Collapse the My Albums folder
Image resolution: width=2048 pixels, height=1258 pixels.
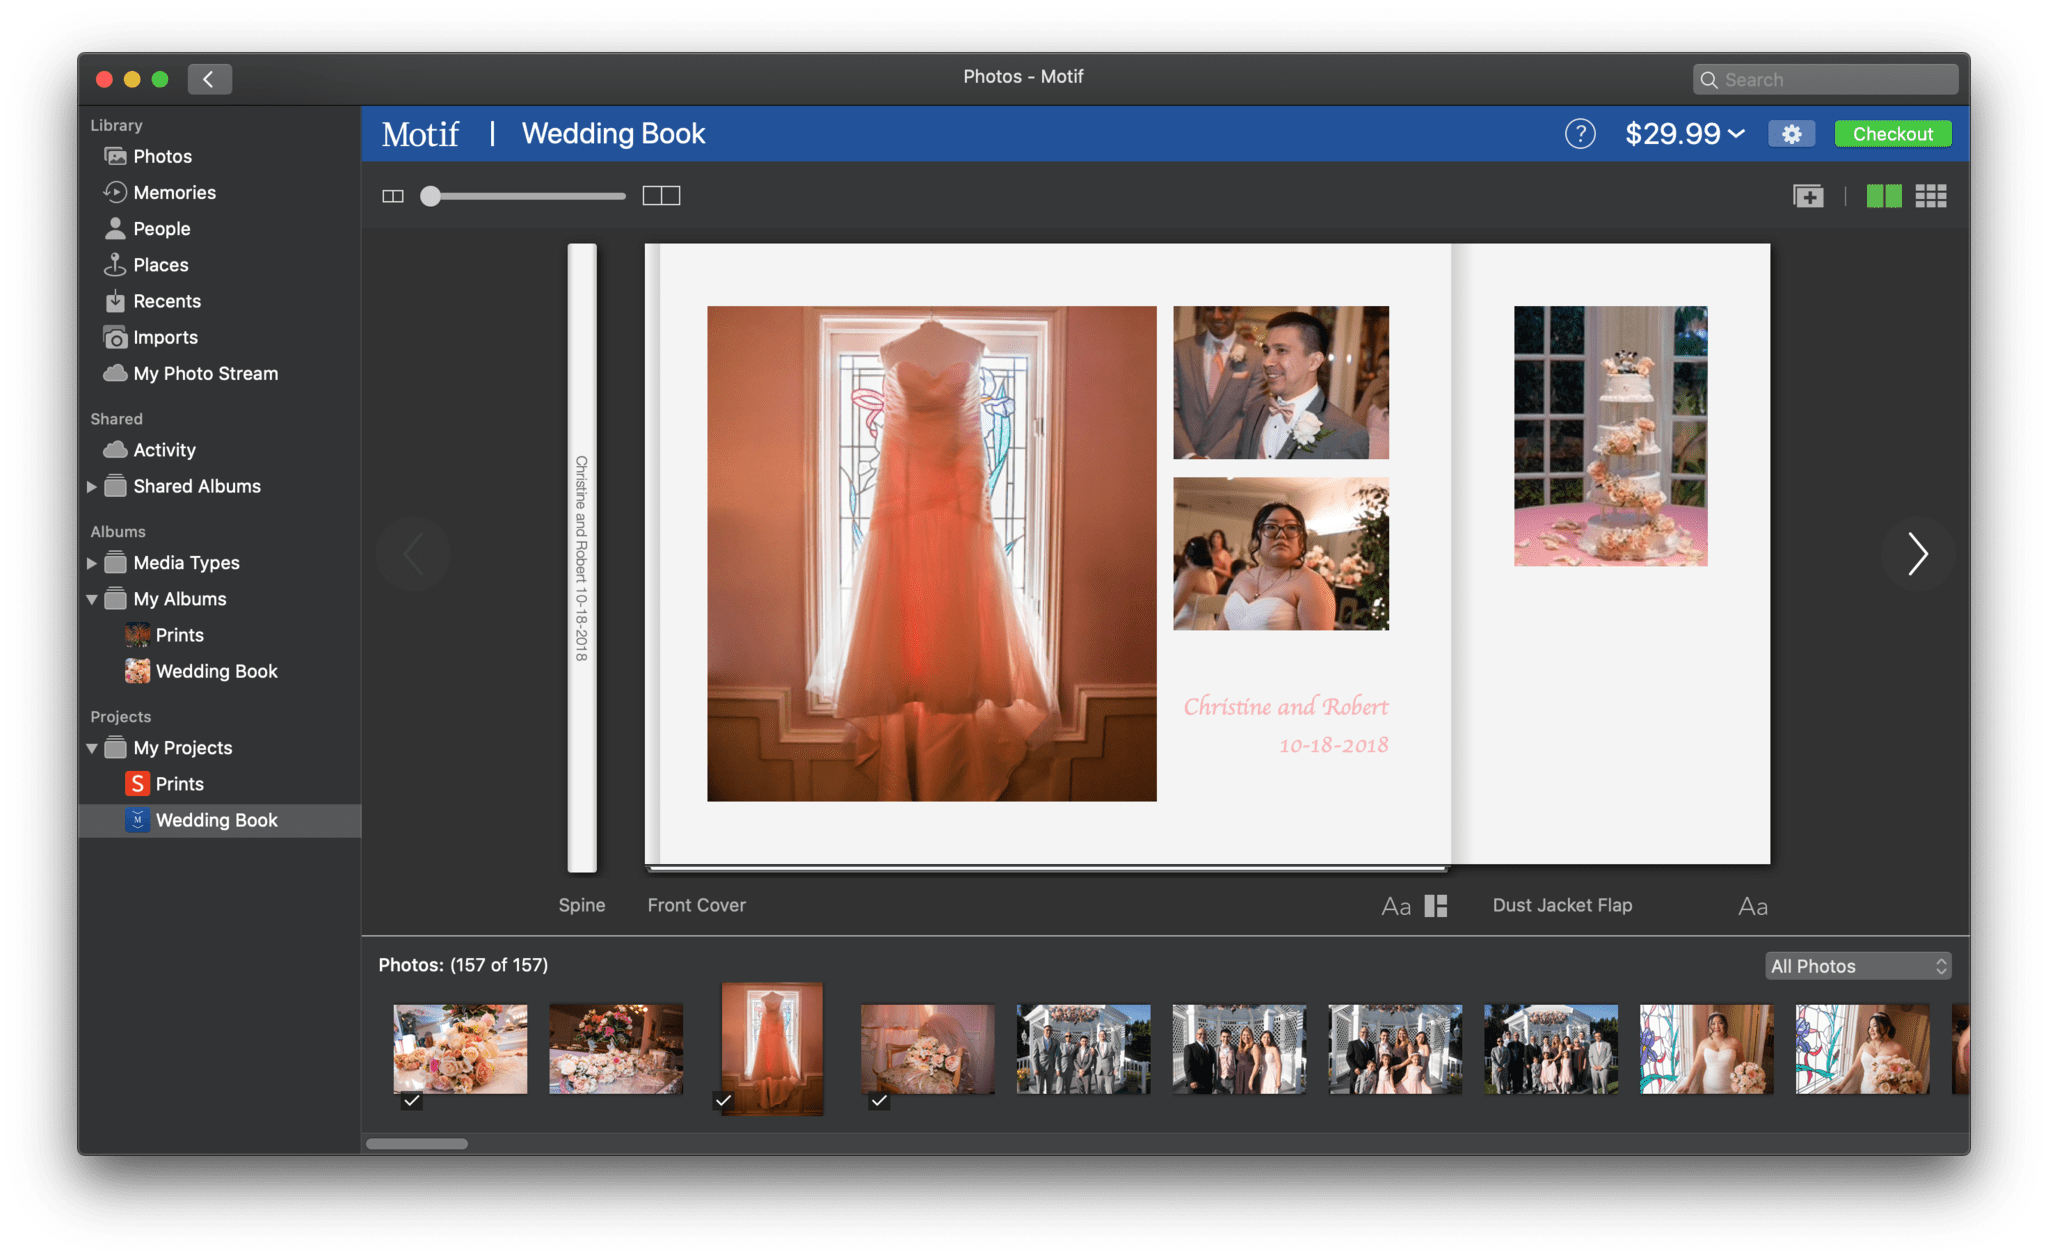[91, 598]
